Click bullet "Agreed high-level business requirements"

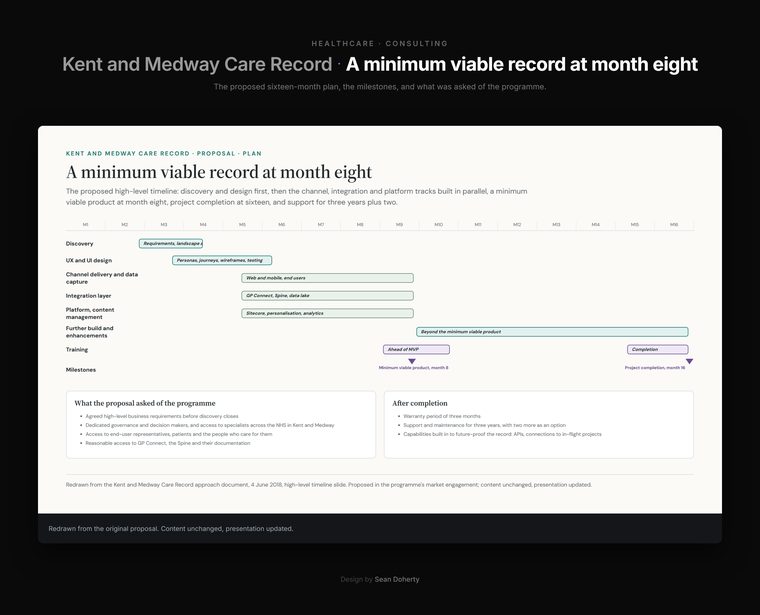coord(162,416)
